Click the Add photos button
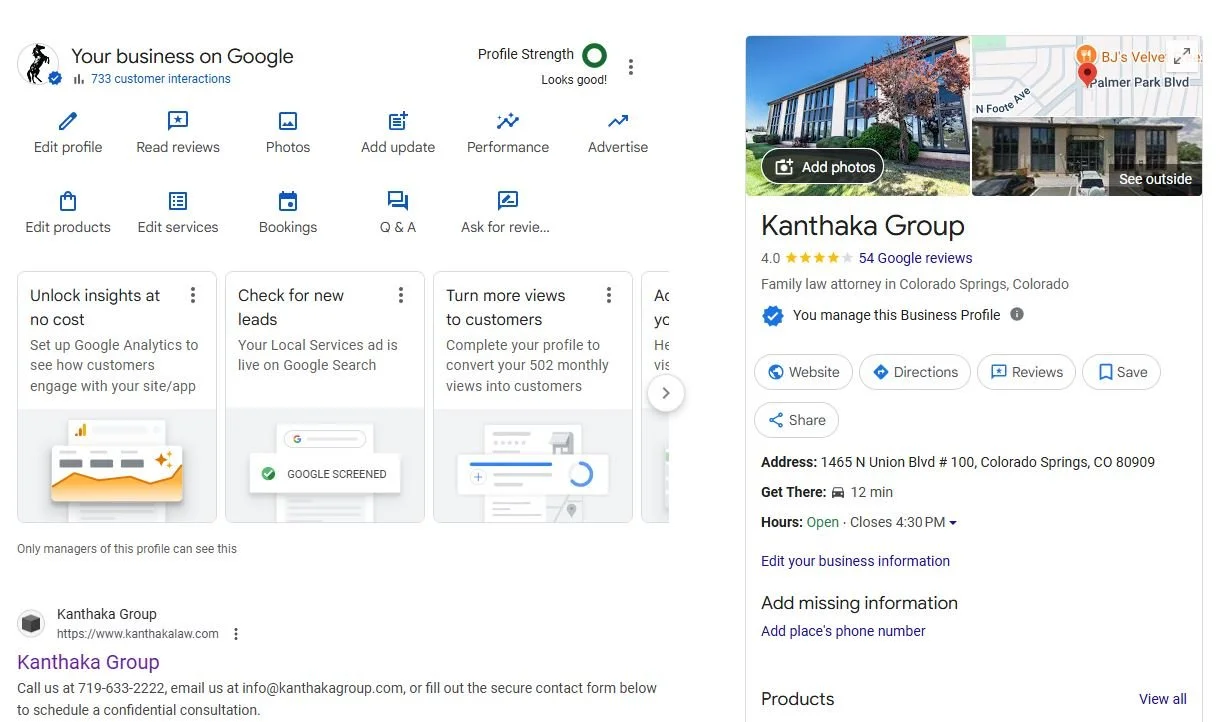This screenshot has height=722, width=1220. coord(822,167)
